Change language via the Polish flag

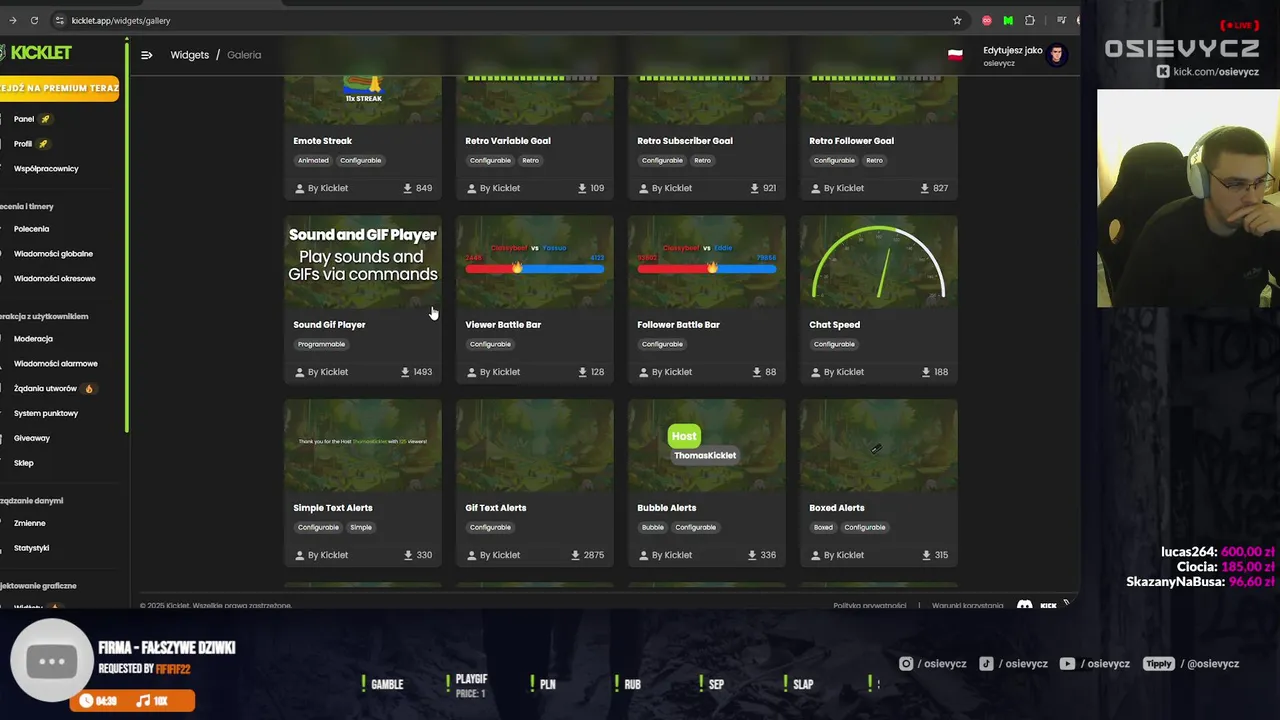click(x=955, y=55)
